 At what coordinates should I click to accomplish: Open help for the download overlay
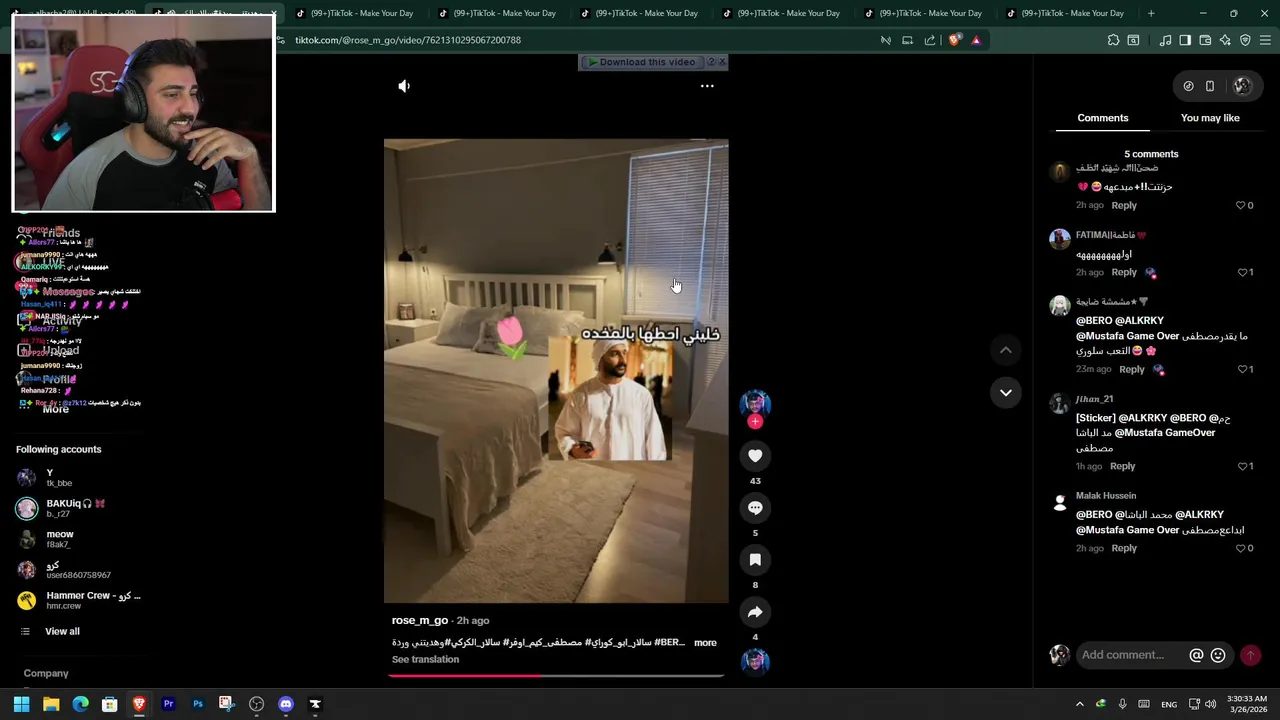pos(711,62)
